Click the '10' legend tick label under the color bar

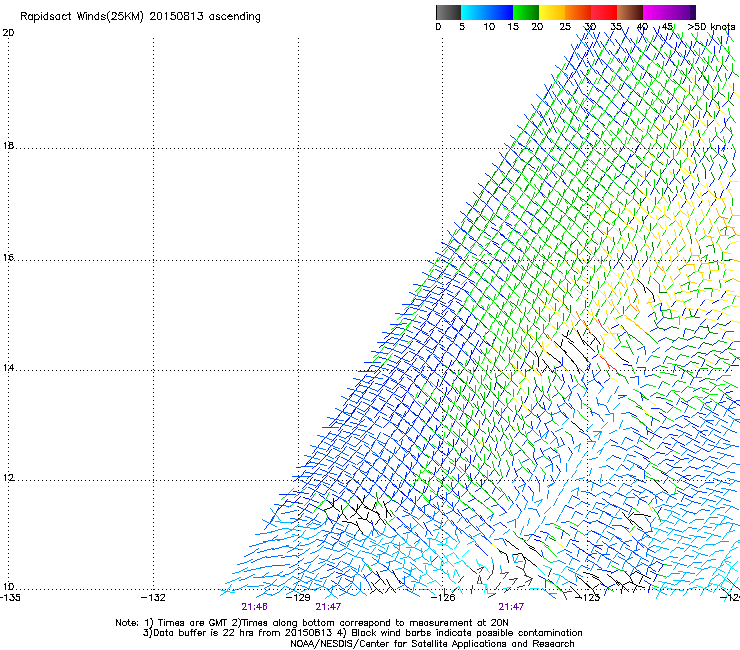489,27
